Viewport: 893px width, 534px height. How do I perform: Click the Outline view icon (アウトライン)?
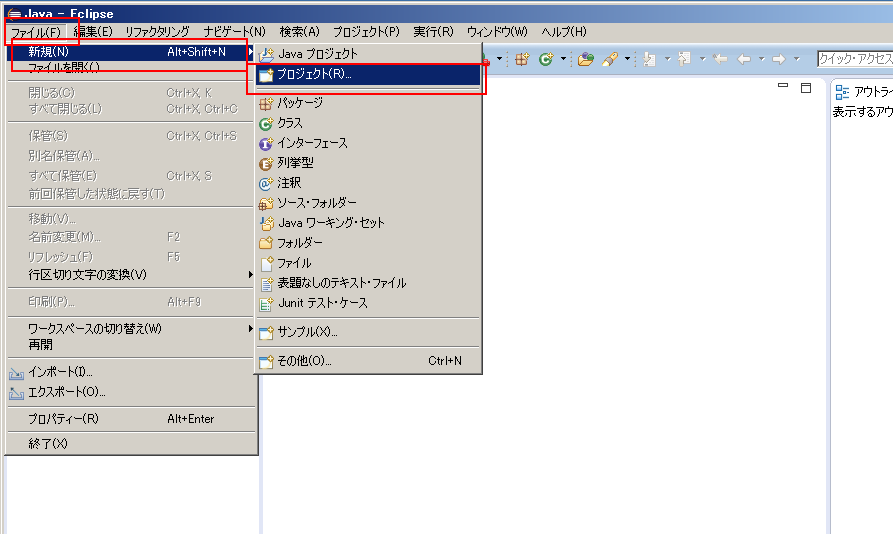(x=842, y=92)
